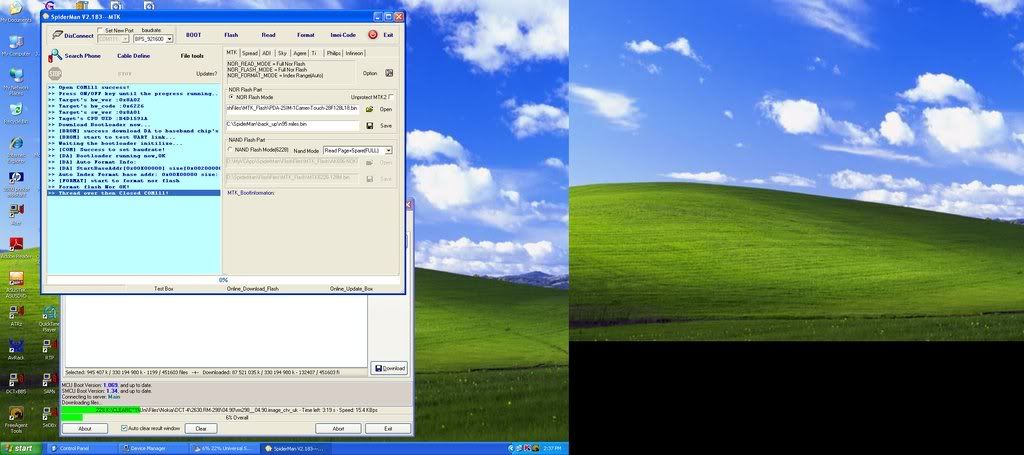1024x455 pixels.
Task: Click the Test Box link
Action: point(164,289)
